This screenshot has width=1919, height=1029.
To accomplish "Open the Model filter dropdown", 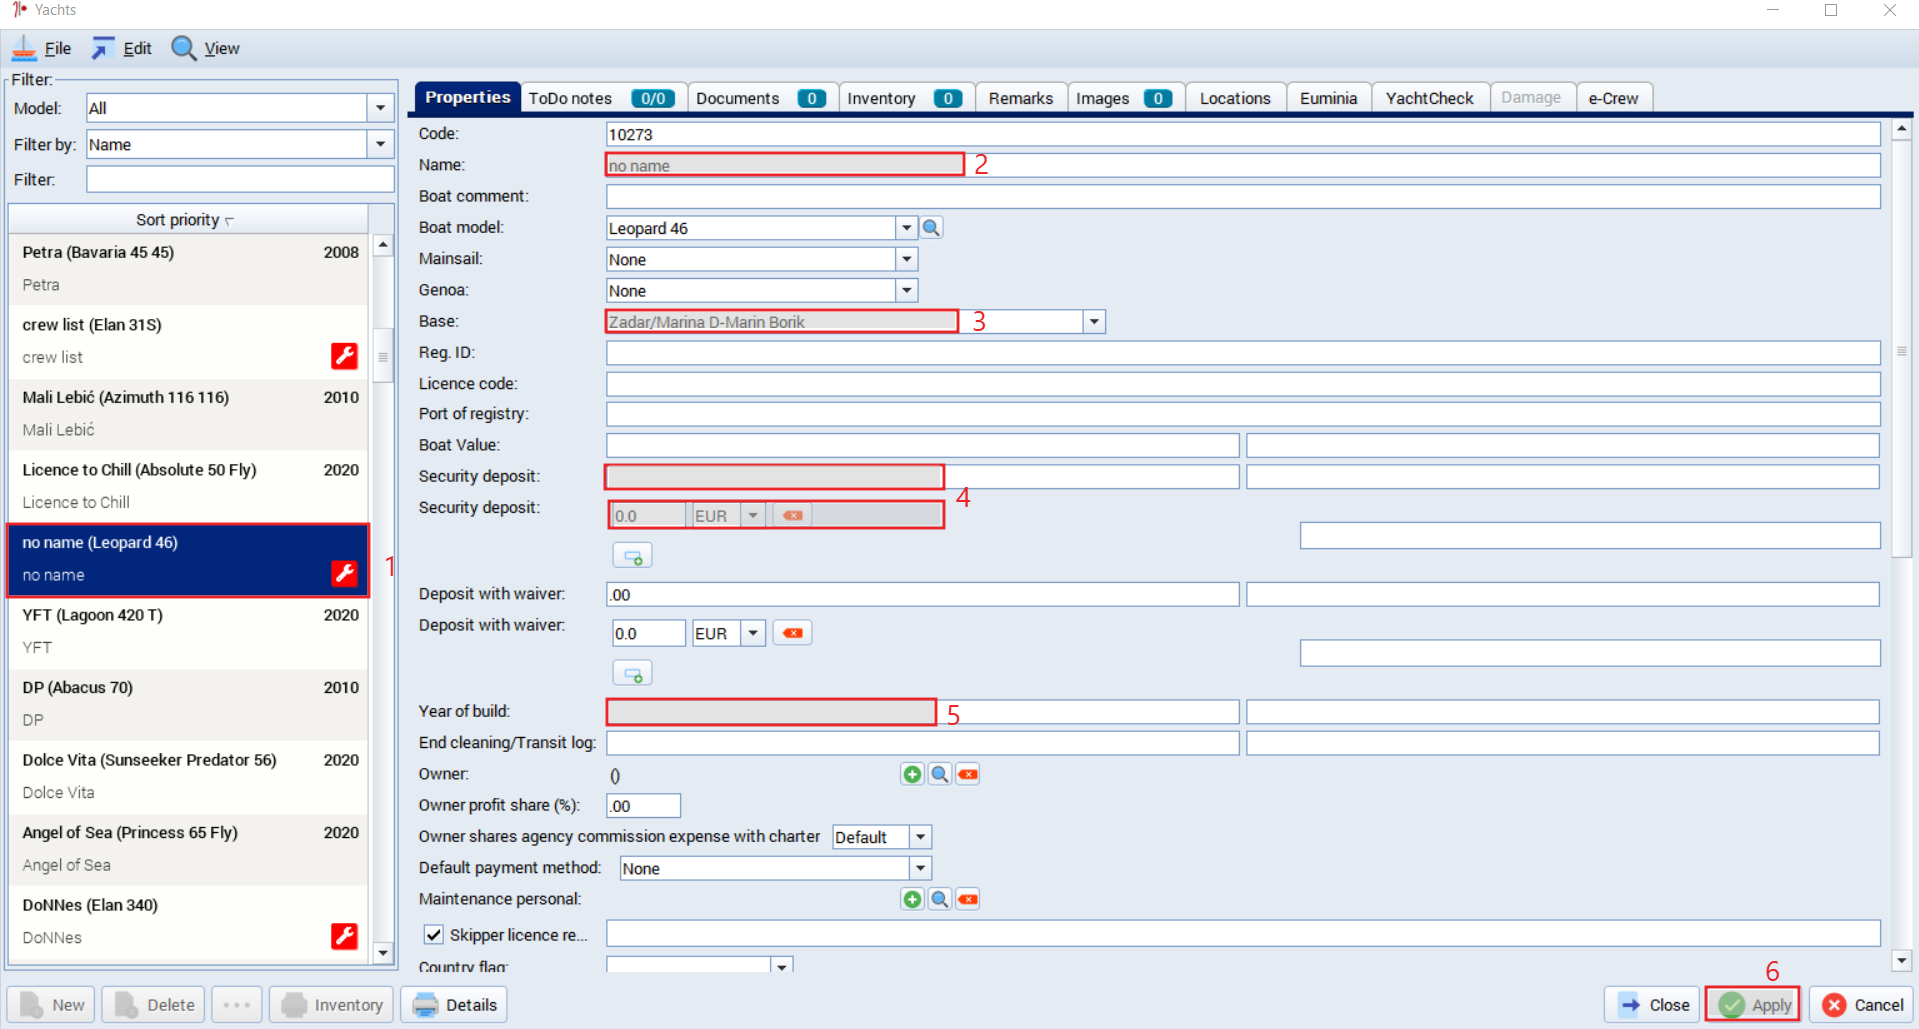I will tap(380, 108).
